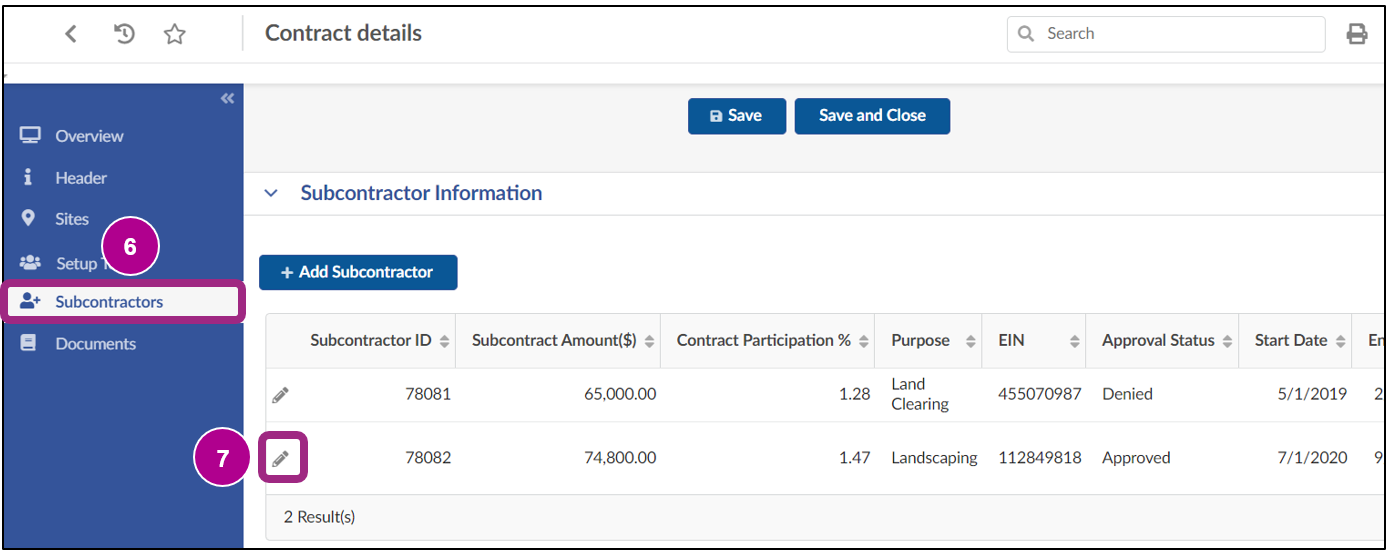
Task: Click the 74,800.00 amount cell
Action: coord(620,458)
